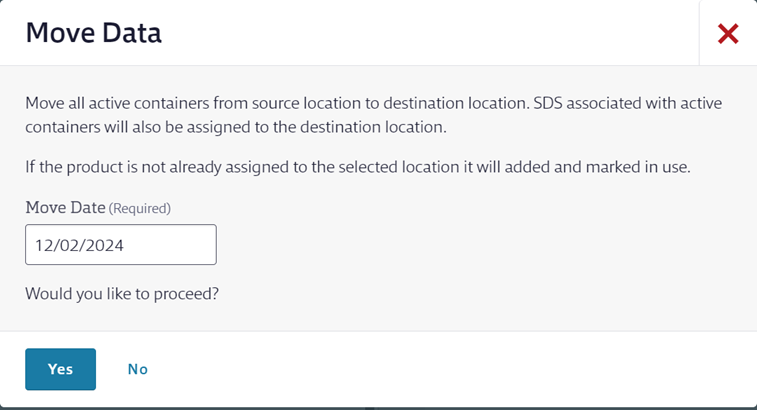Focus the Move Date input field
The image size is (757, 410).
pyautogui.click(x=120, y=245)
